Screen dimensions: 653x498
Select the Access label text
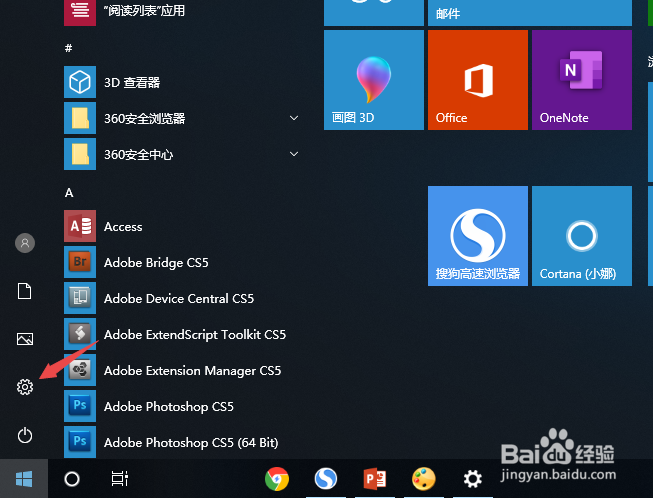click(x=123, y=227)
